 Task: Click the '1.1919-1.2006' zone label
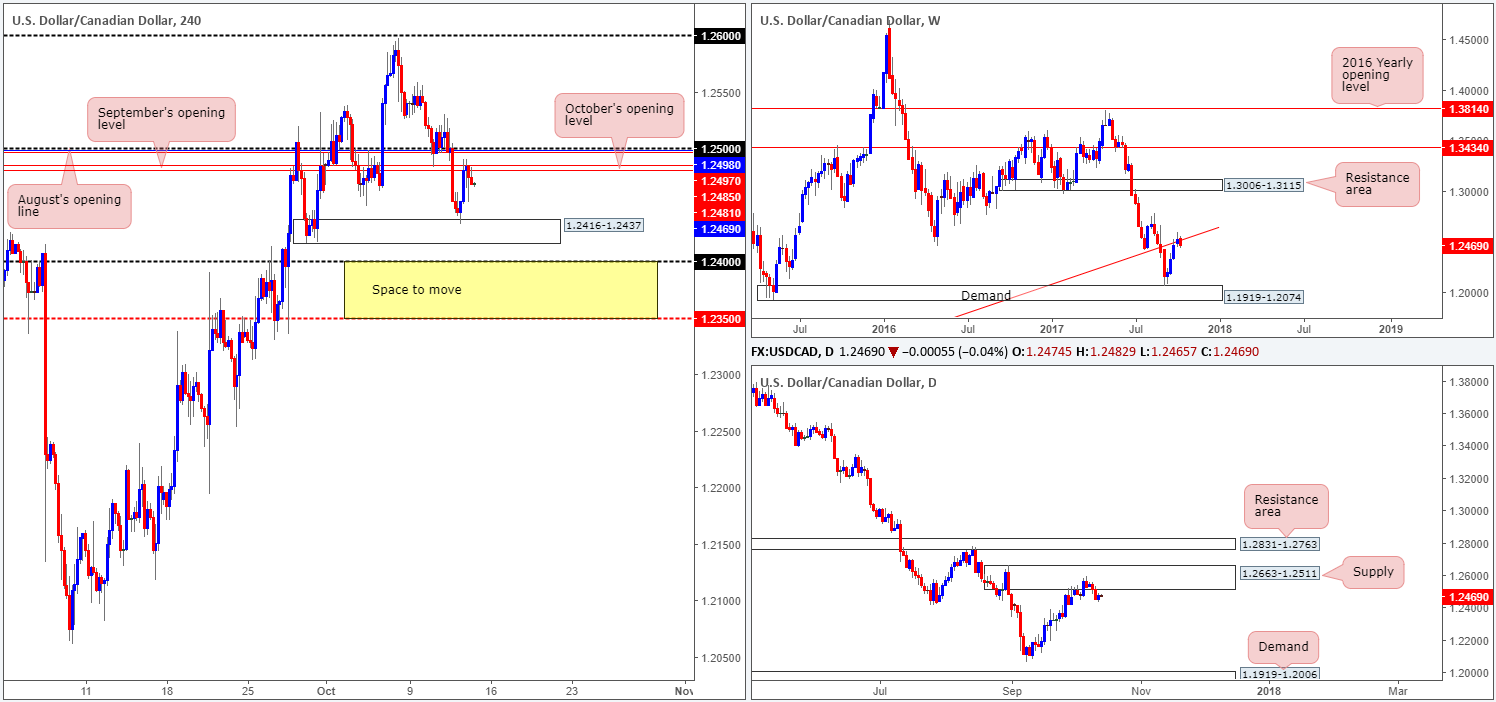click(x=1279, y=675)
